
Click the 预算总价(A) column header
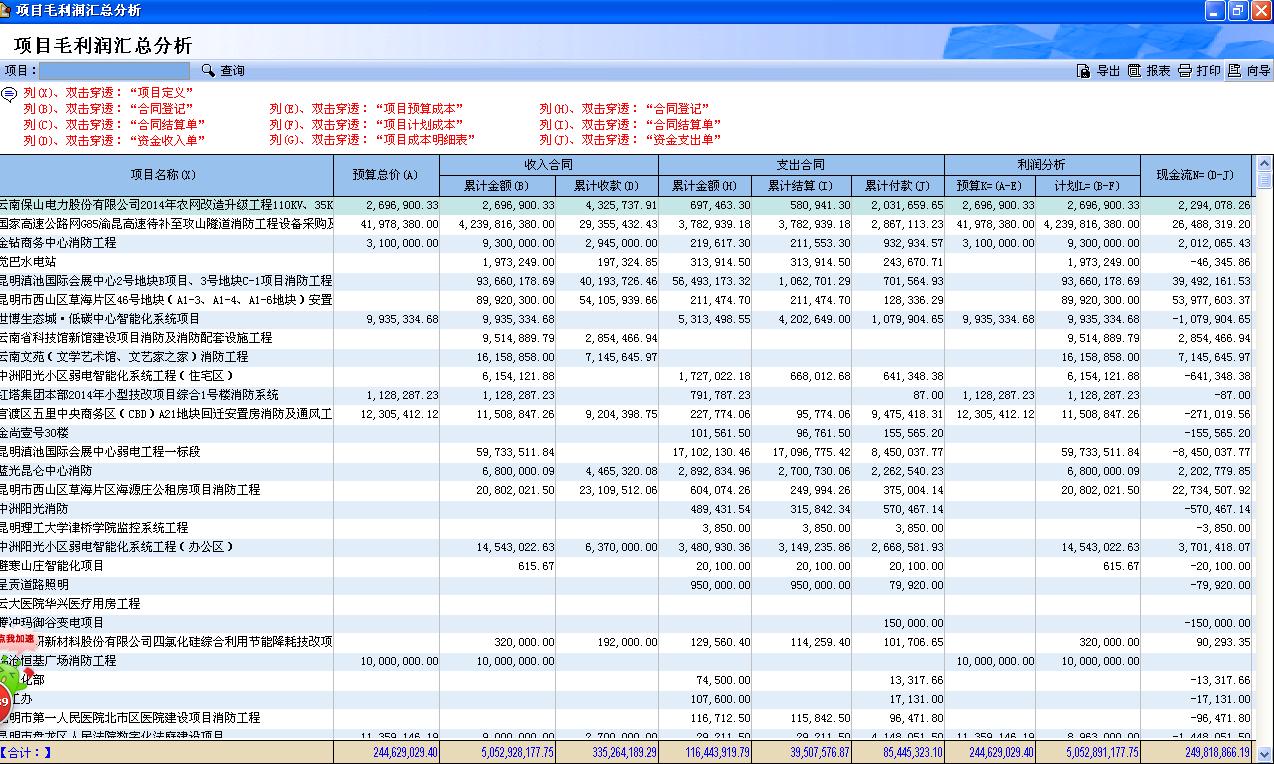click(x=386, y=175)
